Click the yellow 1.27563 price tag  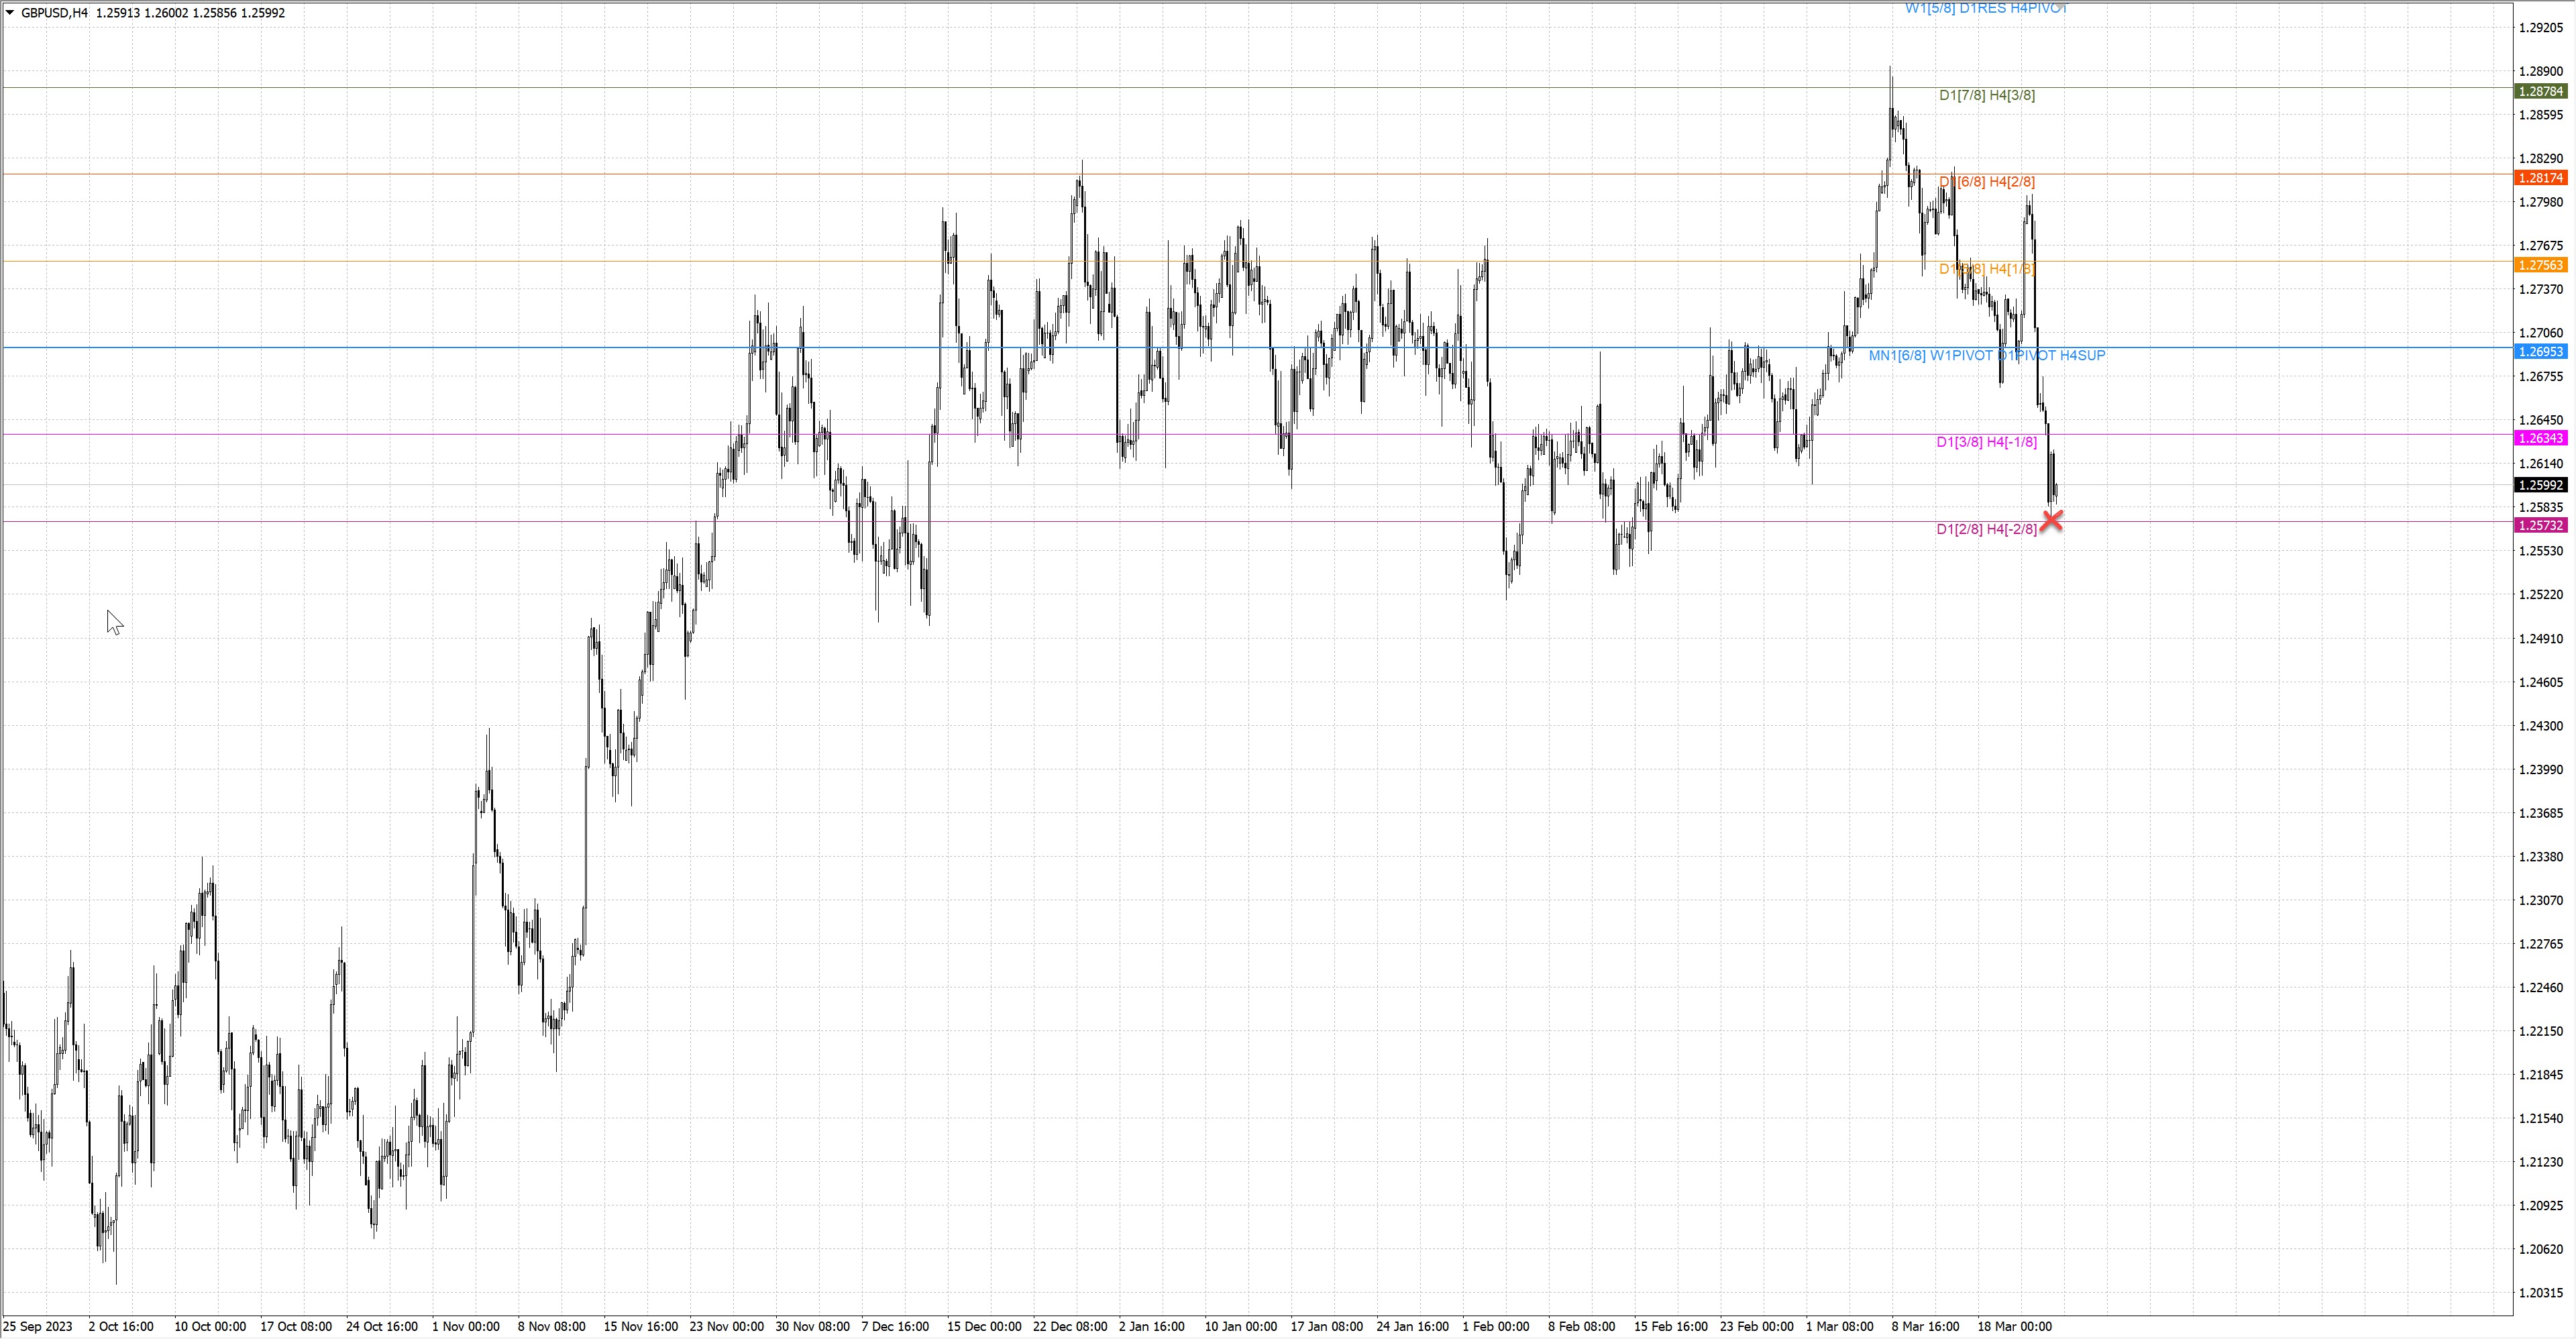point(2540,265)
